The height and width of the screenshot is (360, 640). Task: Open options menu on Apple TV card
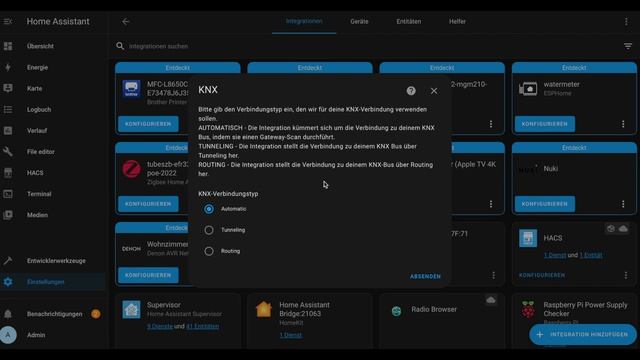pos(491,204)
